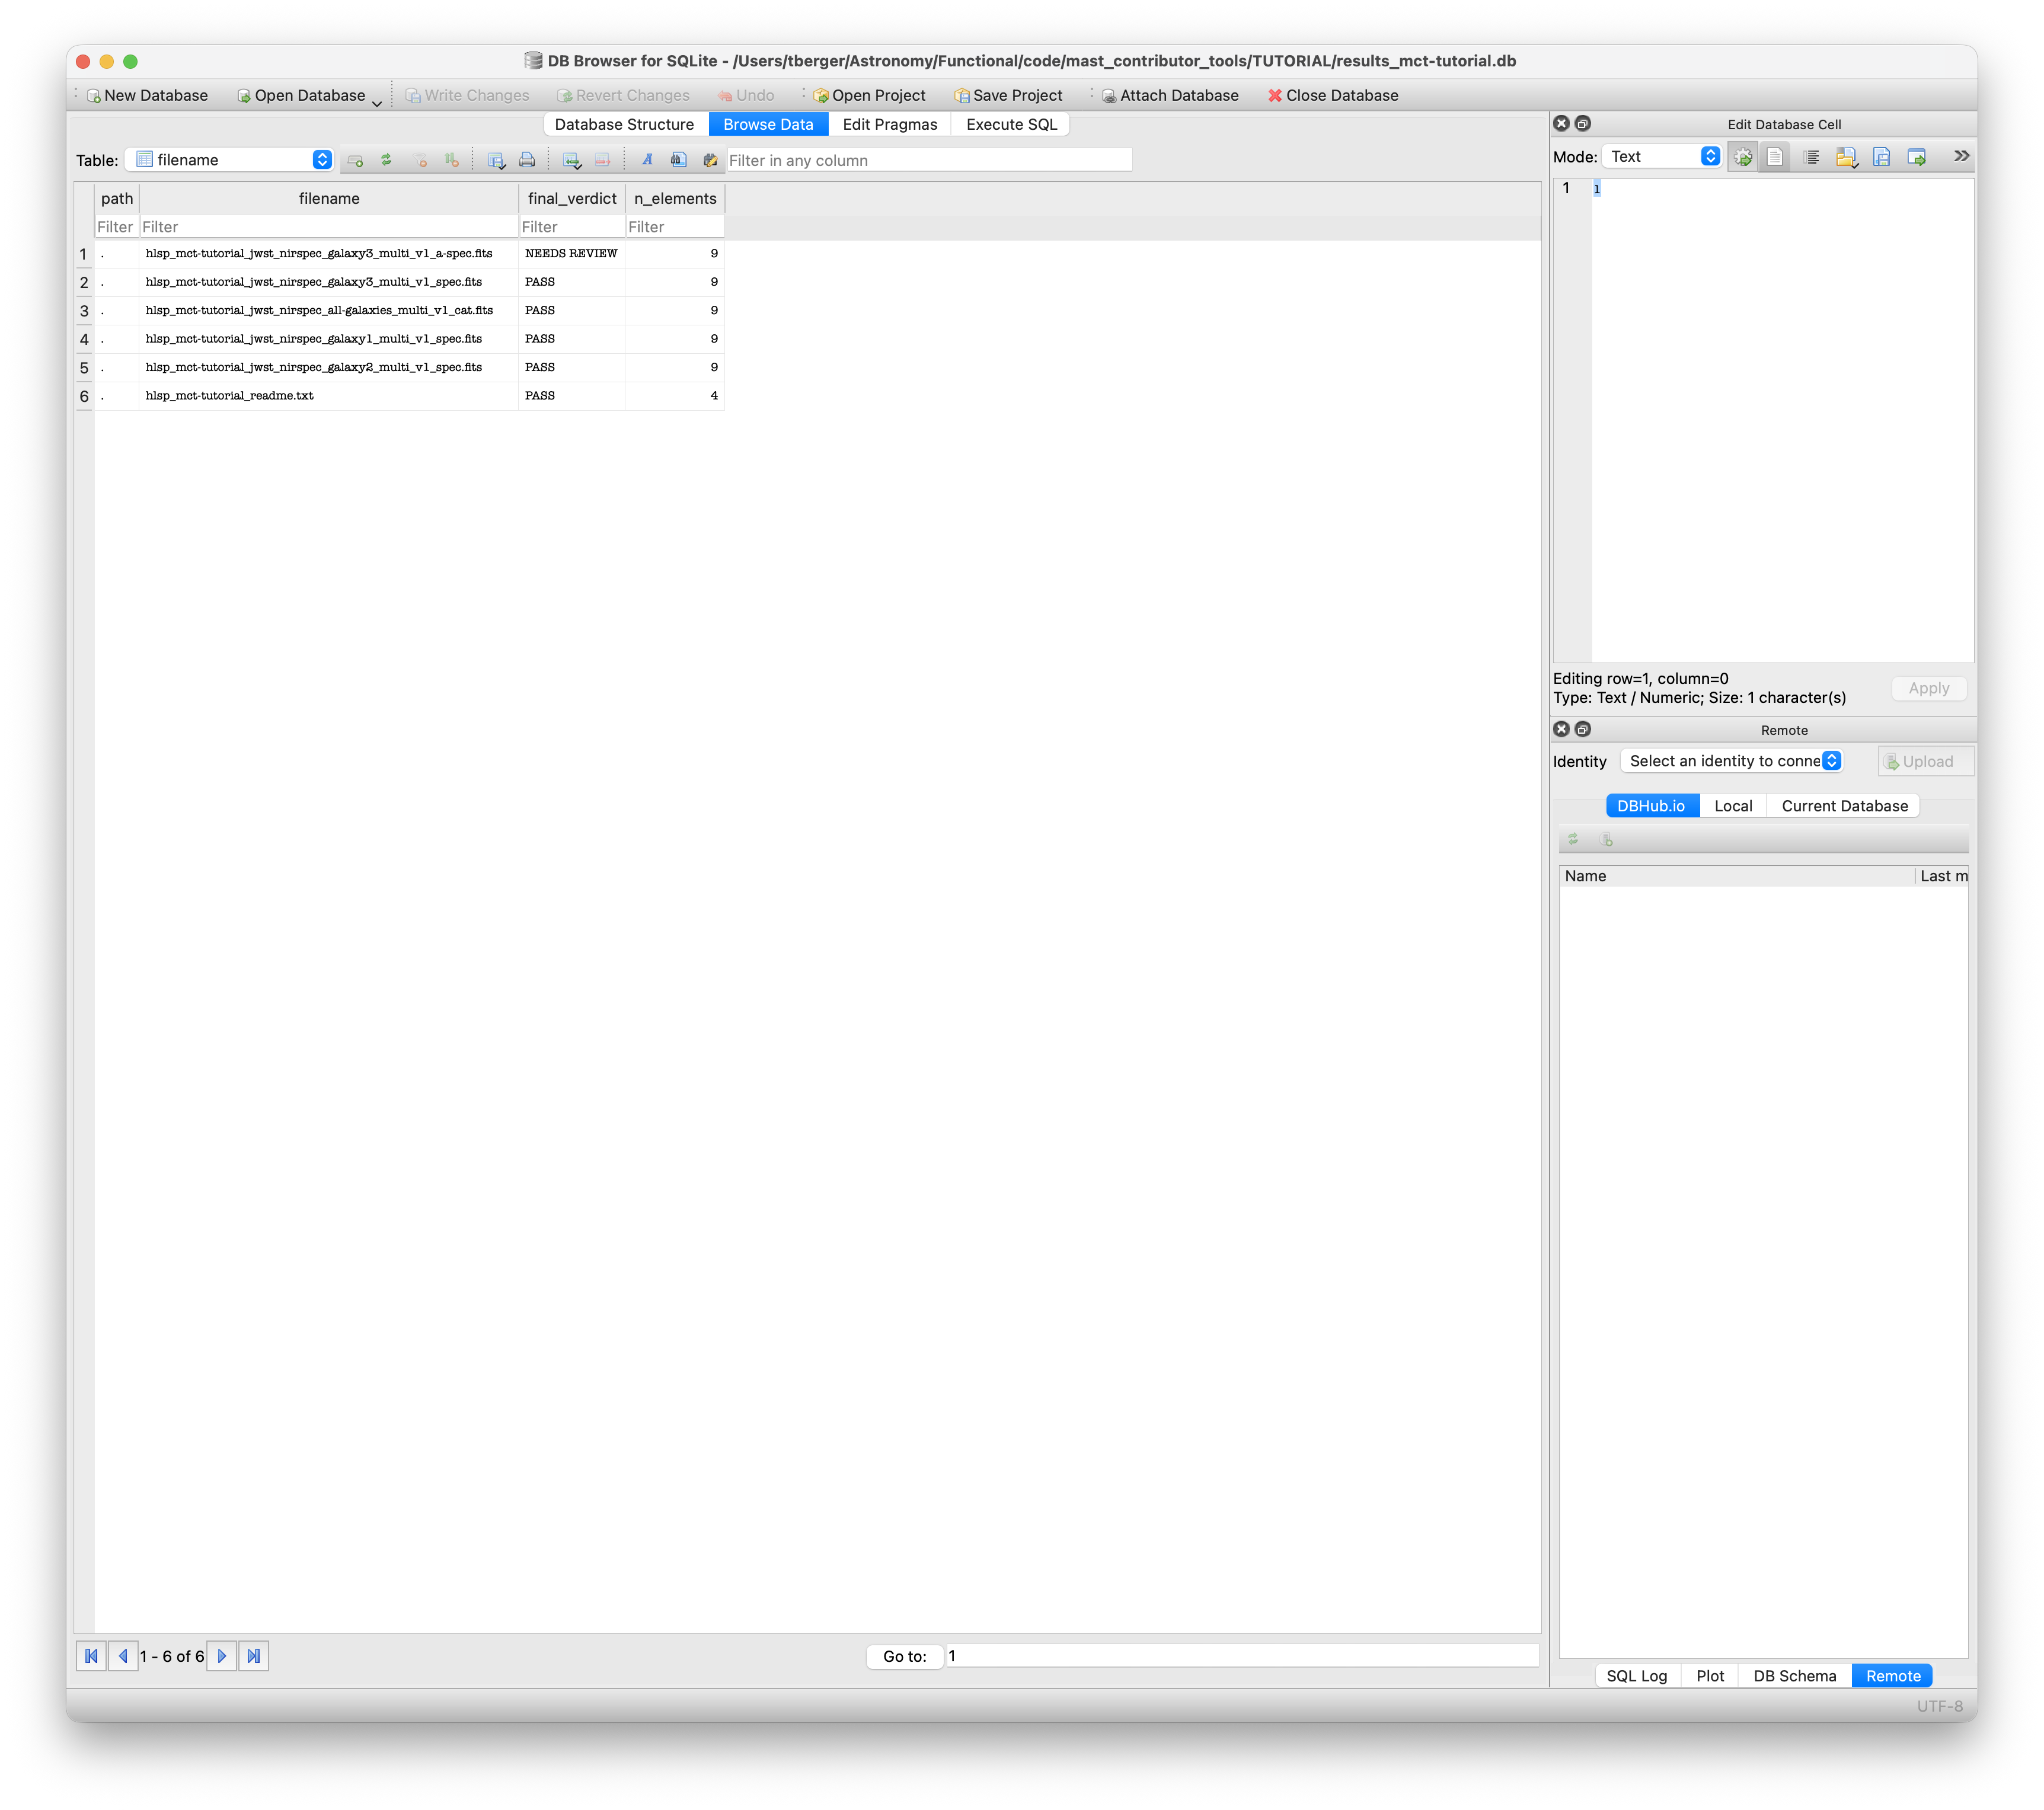Toggle the format toolbar with the A icon
Screen dimensions: 2044x1810
[647, 160]
